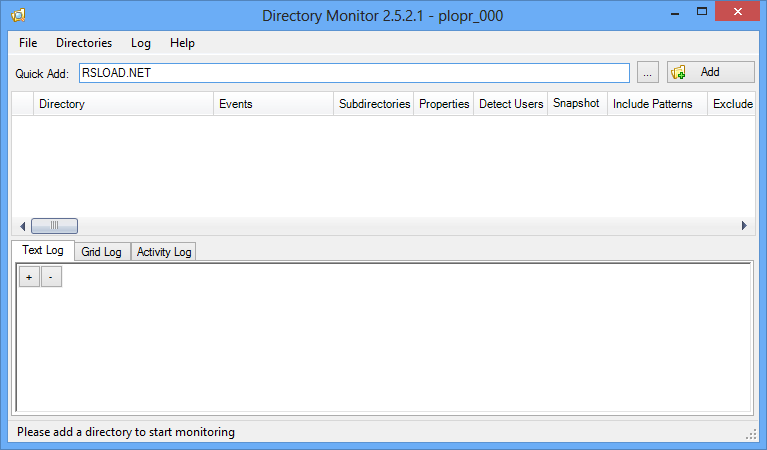Click the Properties column header
This screenshot has height=450, width=767.
(444, 104)
